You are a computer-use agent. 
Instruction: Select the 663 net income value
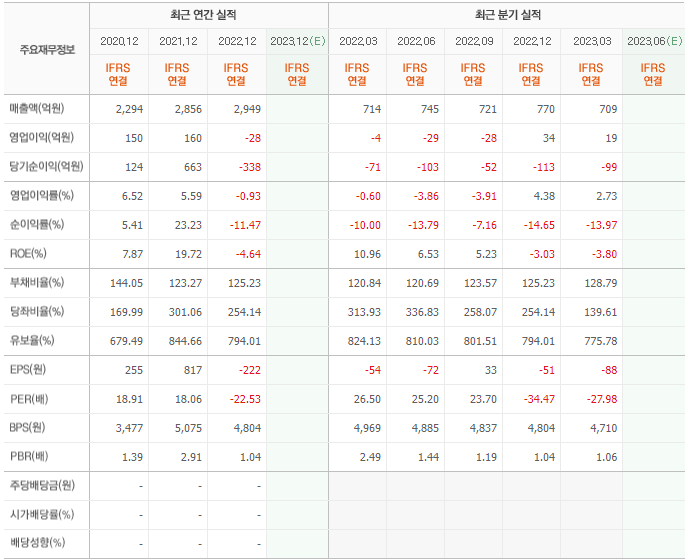tap(193, 167)
